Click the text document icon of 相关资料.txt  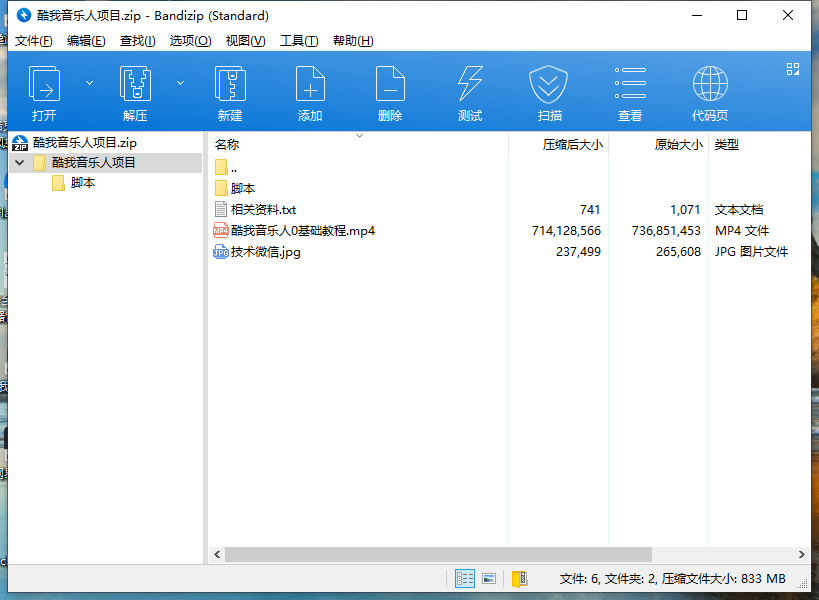(x=221, y=209)
